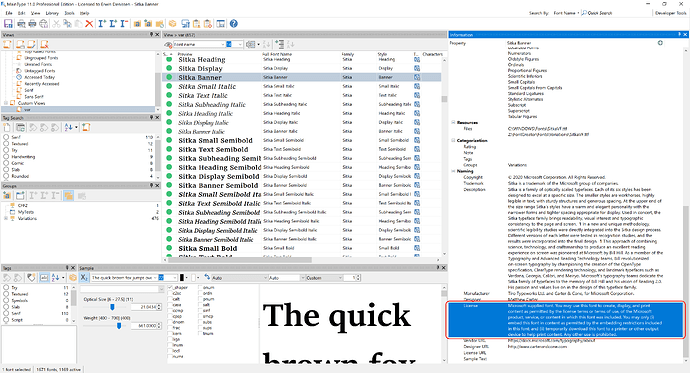
Task: Click the Print toolbar icon
Action: [x=32, y=23]
